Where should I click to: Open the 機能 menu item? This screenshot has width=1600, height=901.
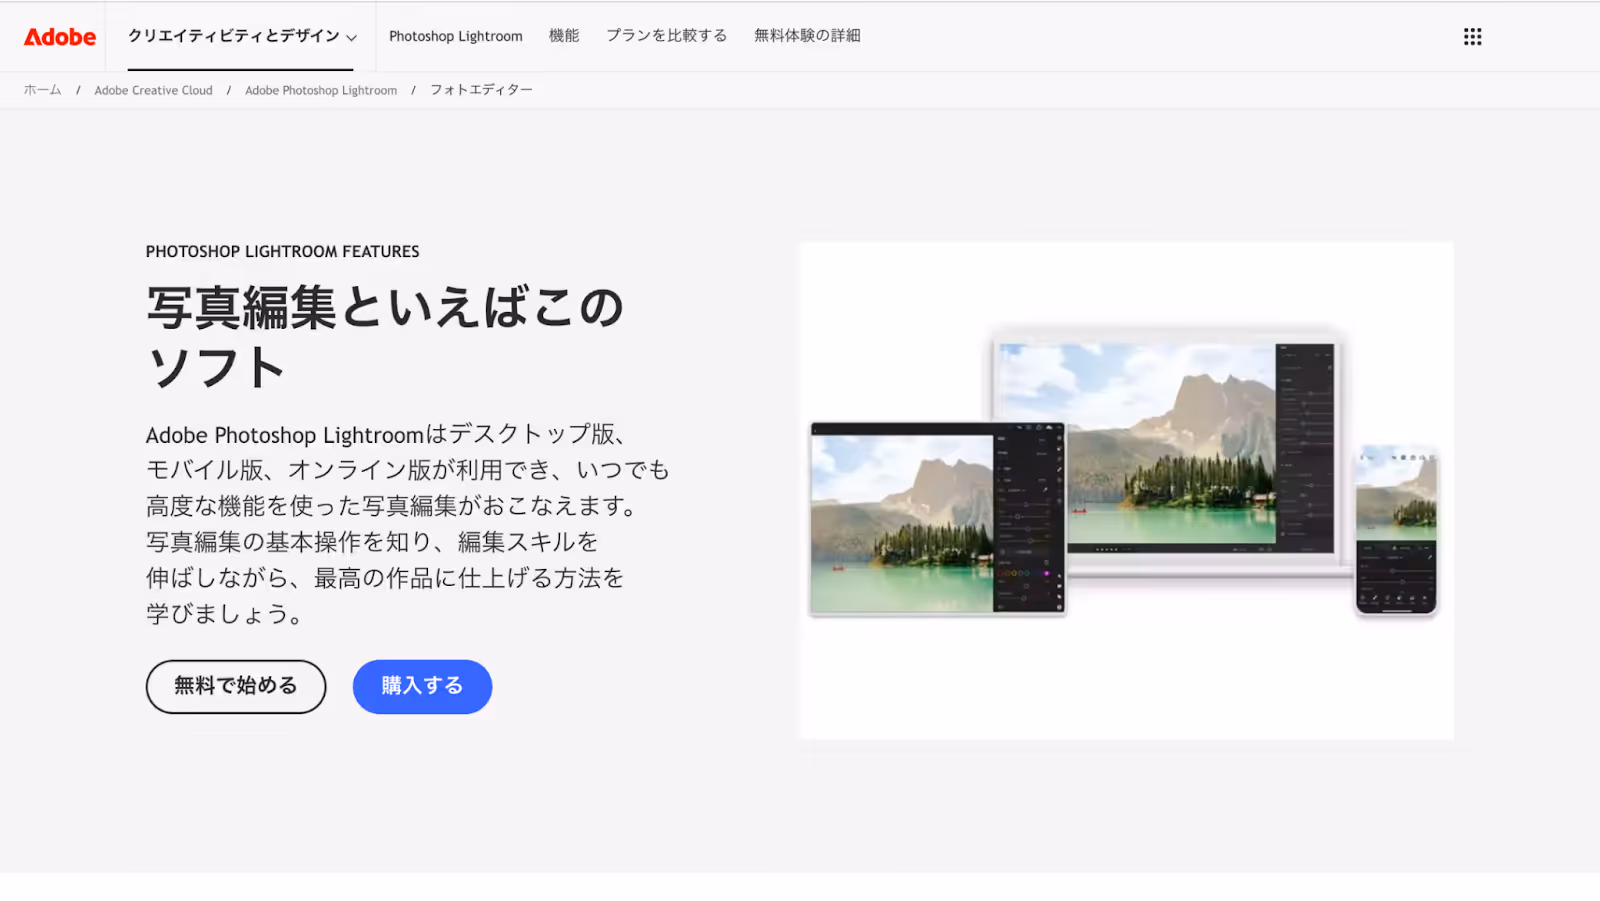point(564,36)
